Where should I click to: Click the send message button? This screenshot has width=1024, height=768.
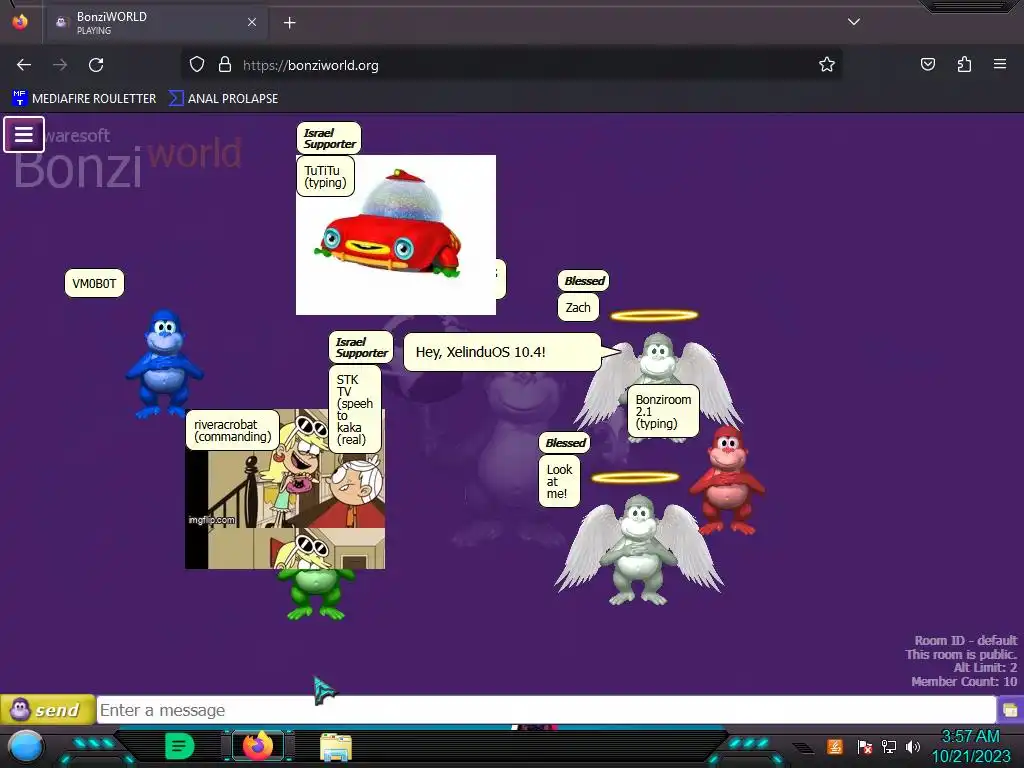coord(47,710)
